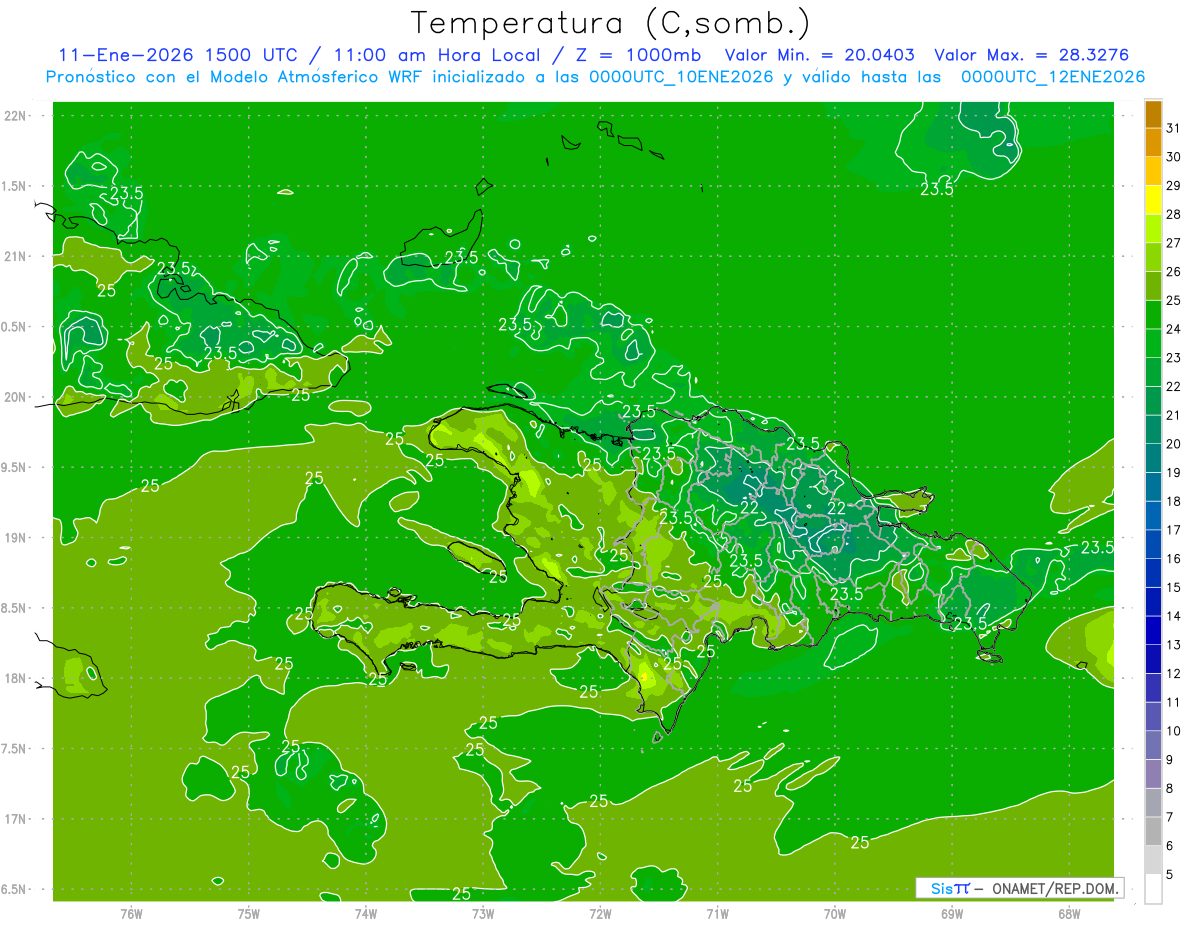Click the latitude axis label '20N'
Viewport: 1200px width, 927px height.
15,397
